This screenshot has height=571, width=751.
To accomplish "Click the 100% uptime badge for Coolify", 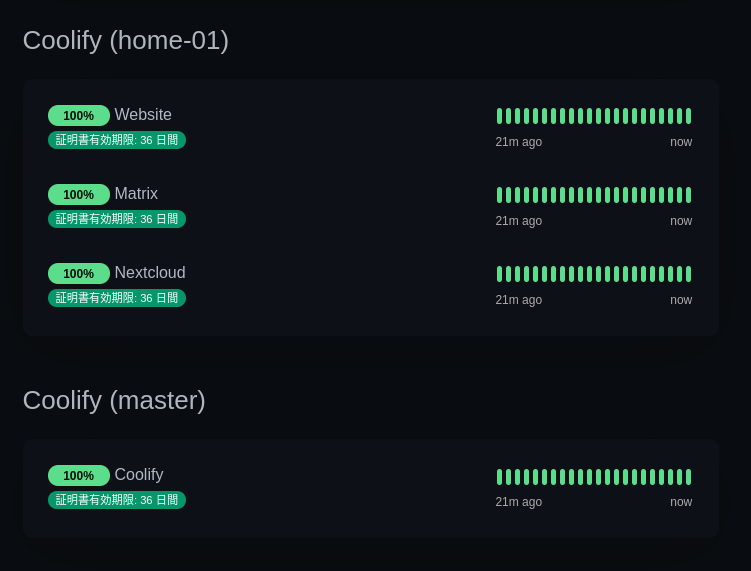I will [x=79, y=476].
